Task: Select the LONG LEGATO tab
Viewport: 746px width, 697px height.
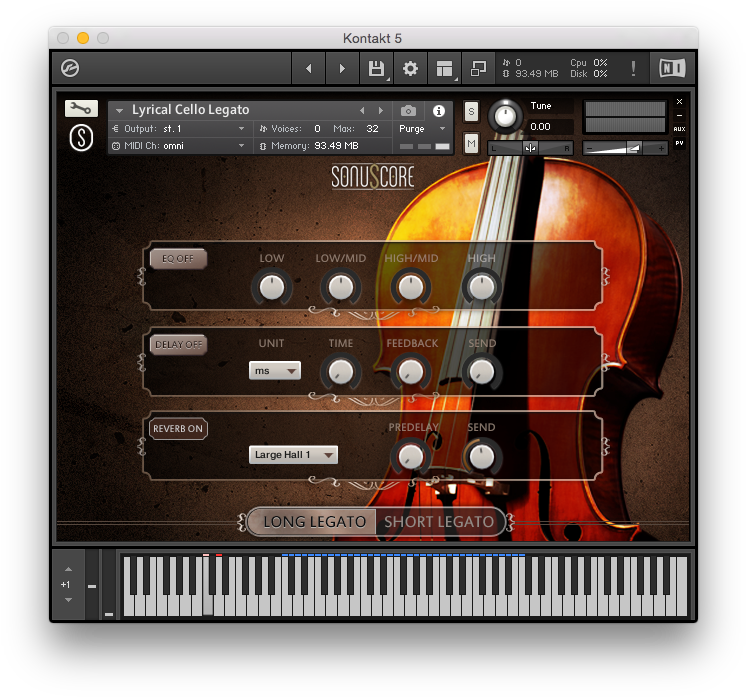Action: [x=314, y=521]
